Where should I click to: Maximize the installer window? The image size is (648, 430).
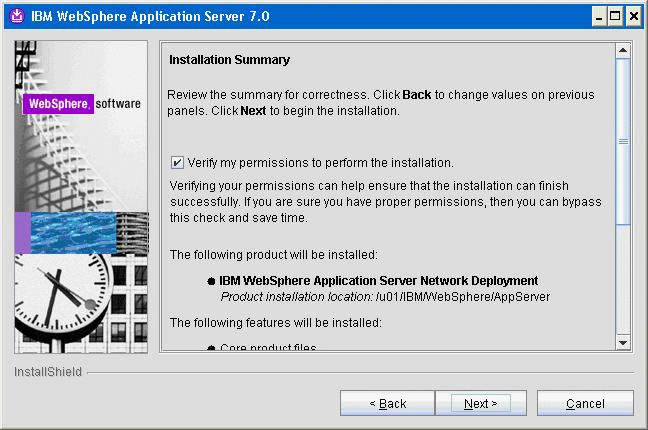[616, 17]
